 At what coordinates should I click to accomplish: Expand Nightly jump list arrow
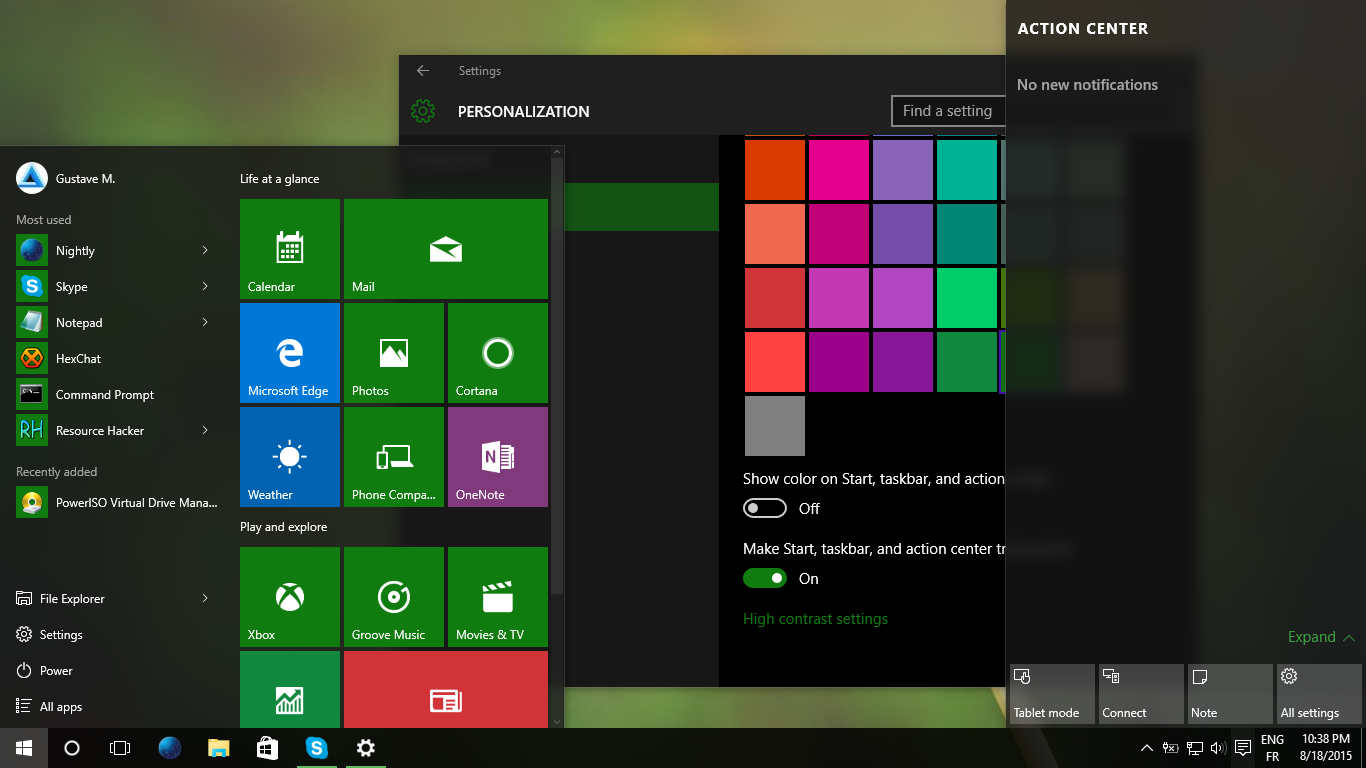pyautogui.click(x=205, y=250)
